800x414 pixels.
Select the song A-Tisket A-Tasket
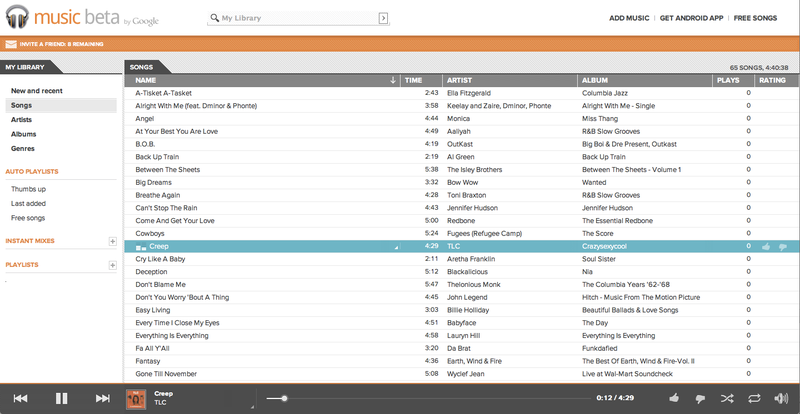pyautogui.click(x=164, y=93)
